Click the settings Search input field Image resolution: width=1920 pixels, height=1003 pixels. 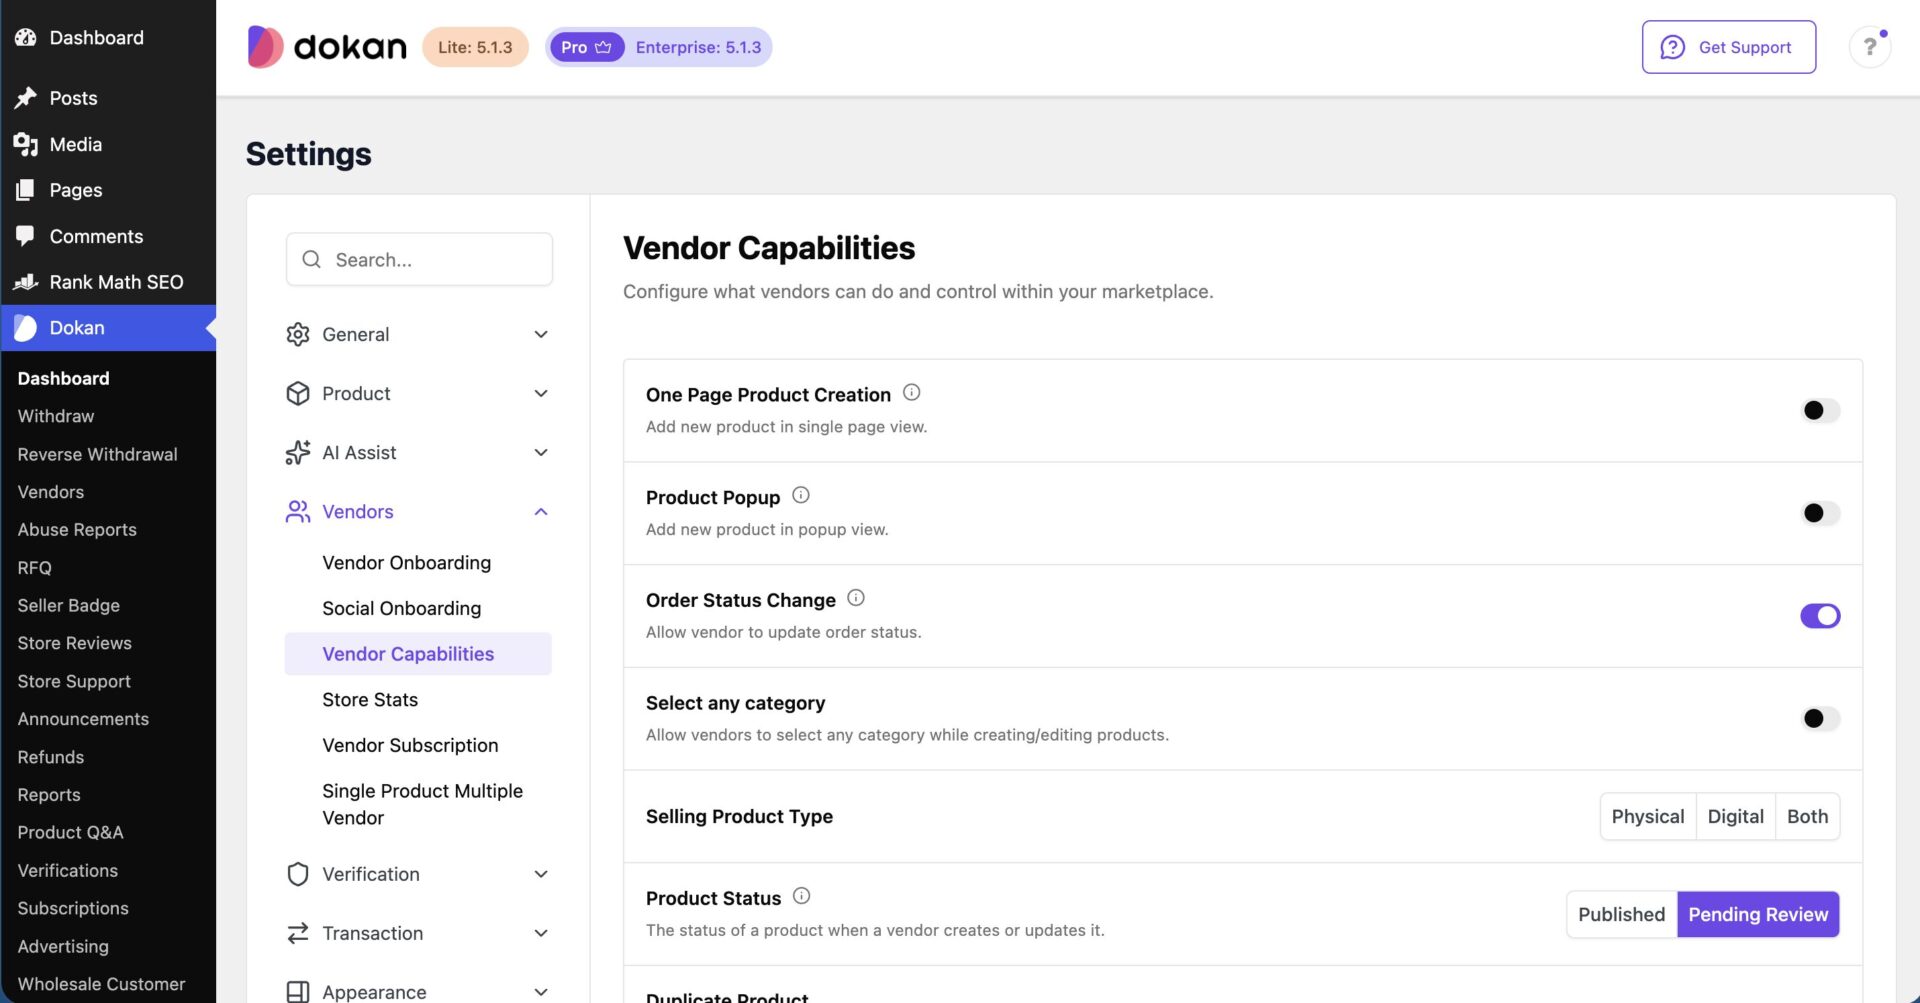pos(419,259)
